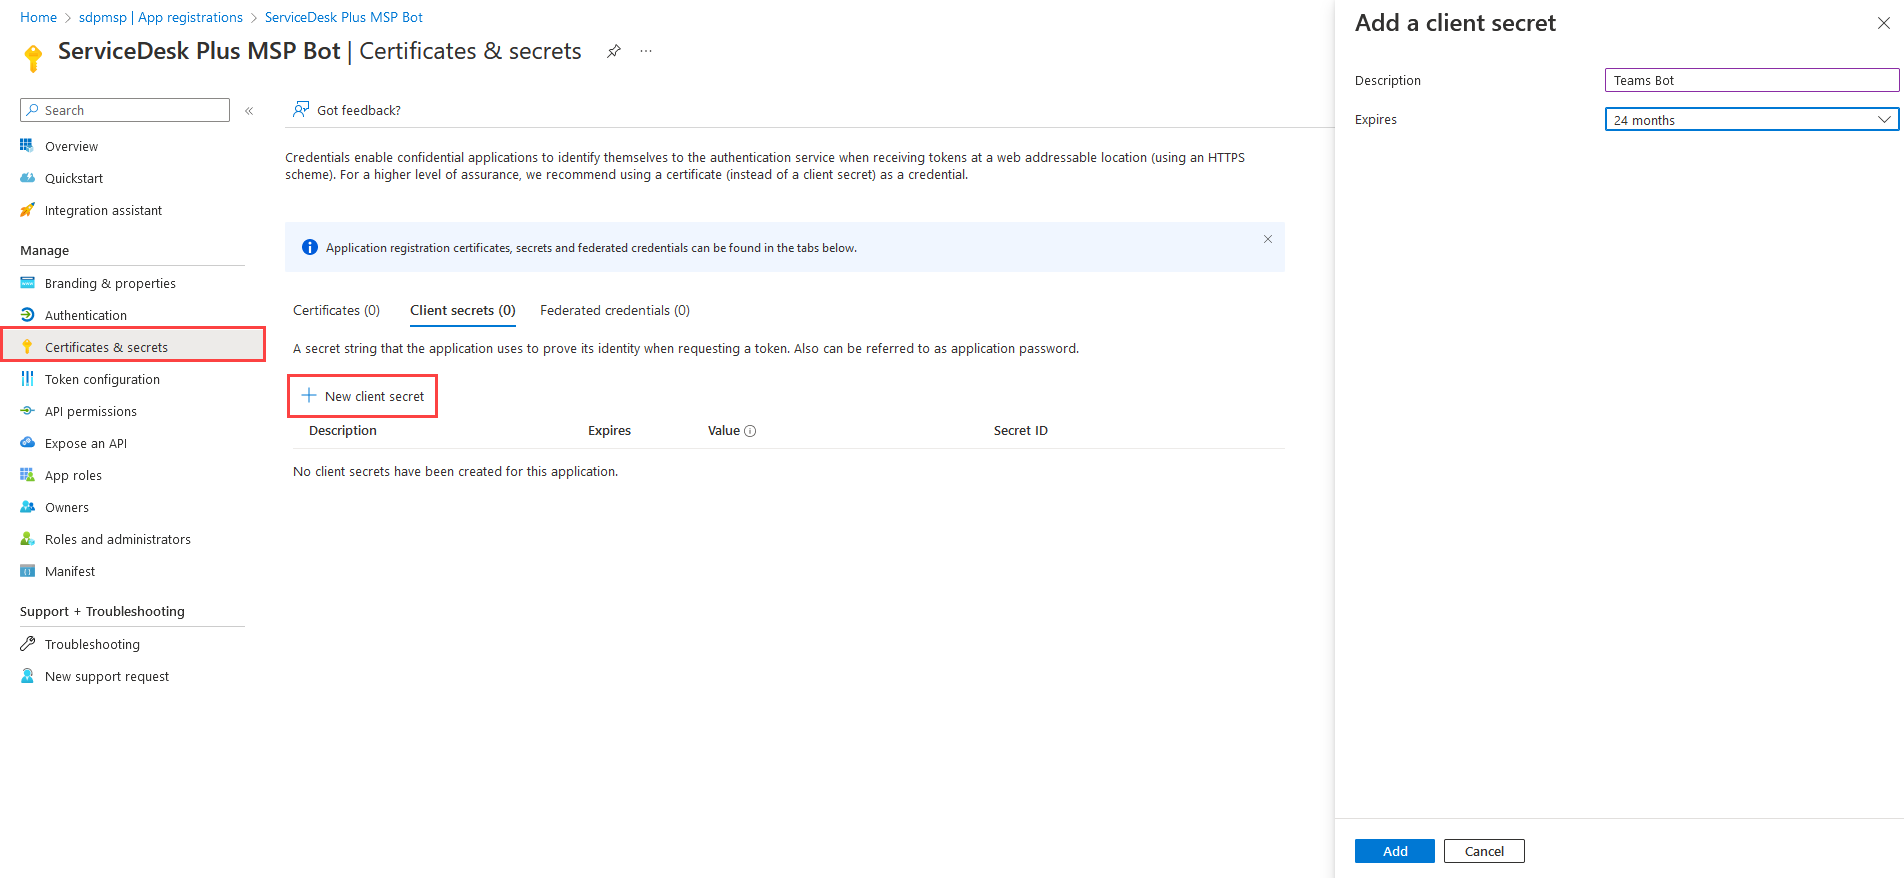Image resolution: width=1904 pixels, height=878 pixels.
Task: Open the Federated credentials (0) tab
Action: tap(615, 311)
